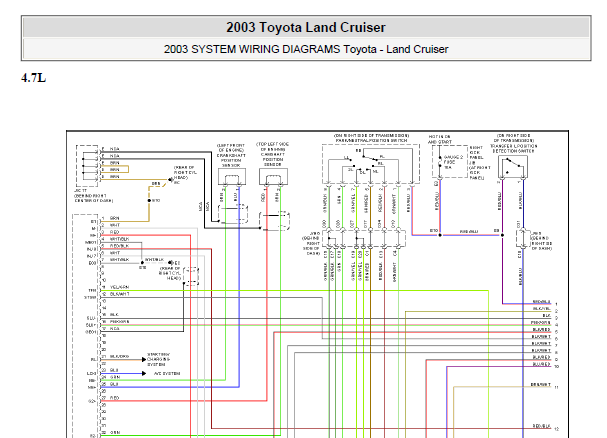
Task: Click the J/C 'T' behind right center of dash label
Action: click(x=93, y=196)
